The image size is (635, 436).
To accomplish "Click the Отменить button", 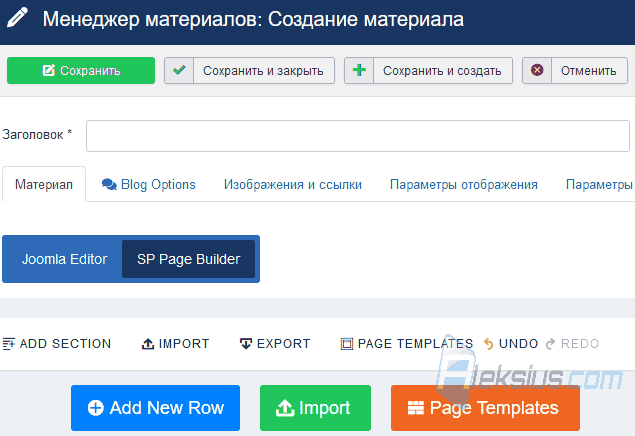I will [575, 70].
